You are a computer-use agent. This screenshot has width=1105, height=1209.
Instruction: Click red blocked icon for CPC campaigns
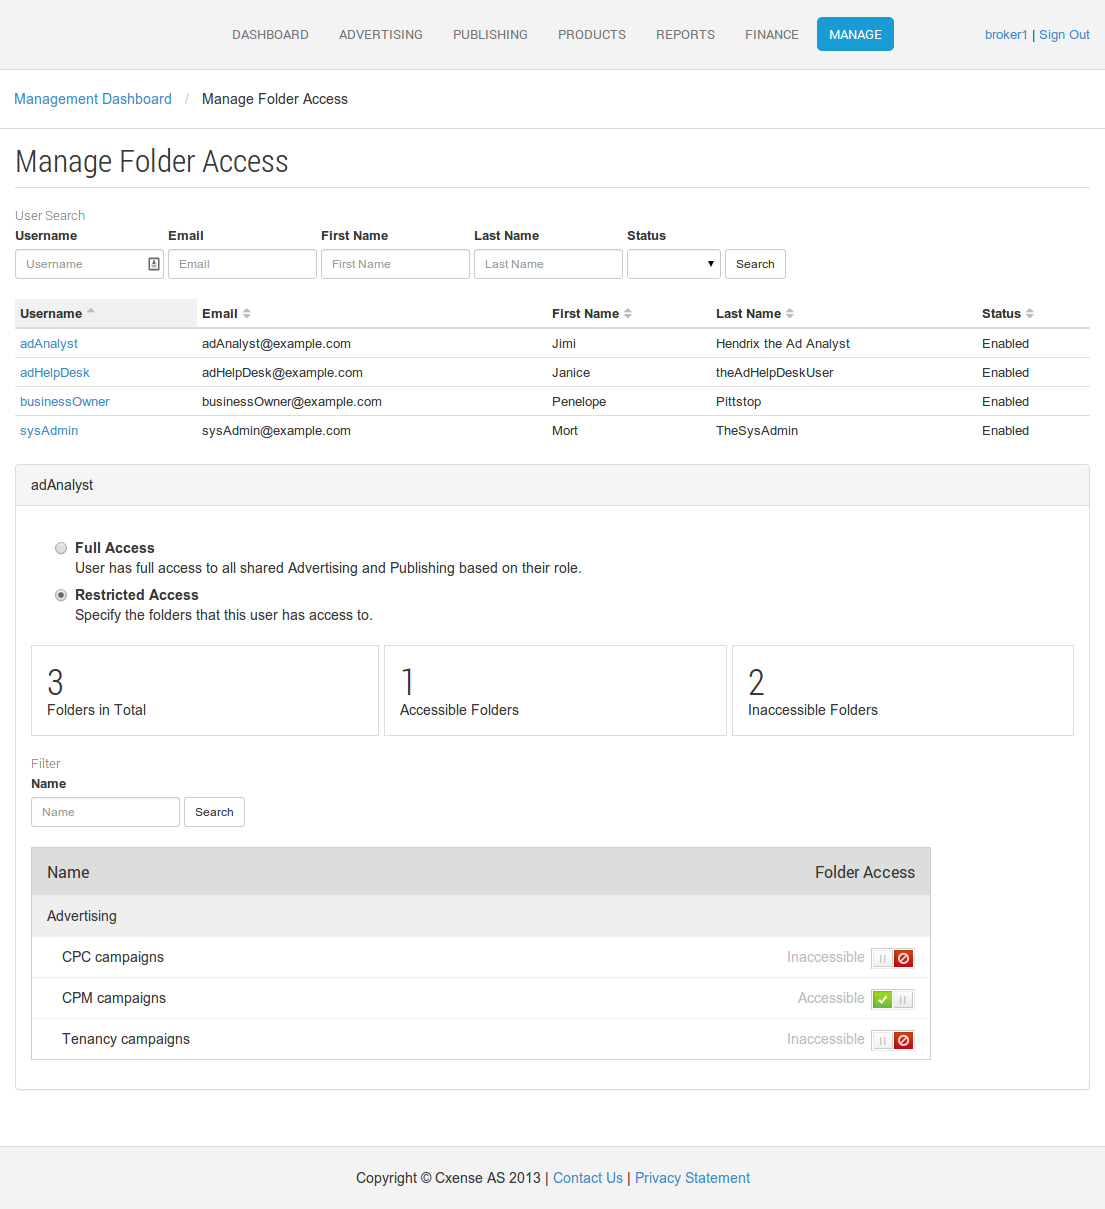[x=904, y=958]
